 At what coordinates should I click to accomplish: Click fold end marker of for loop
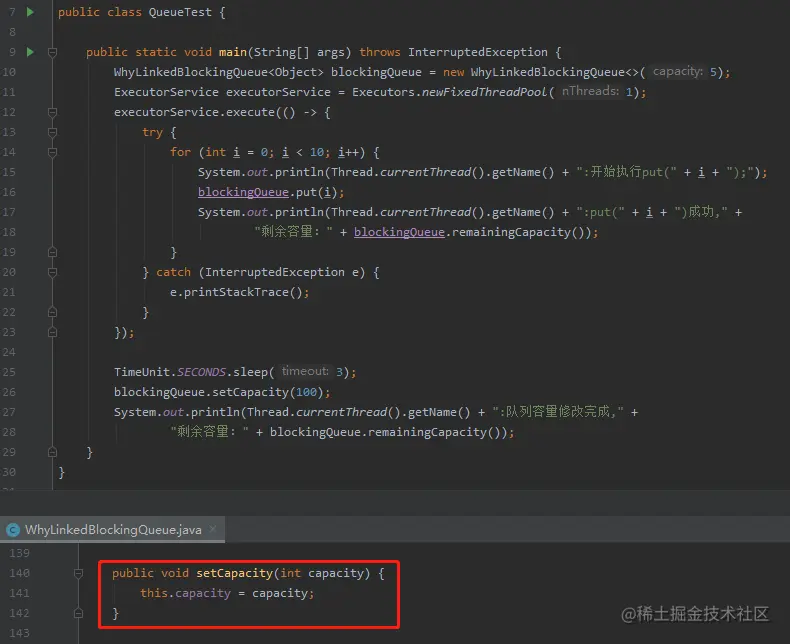pyautogui.click(x=52, y=252)
